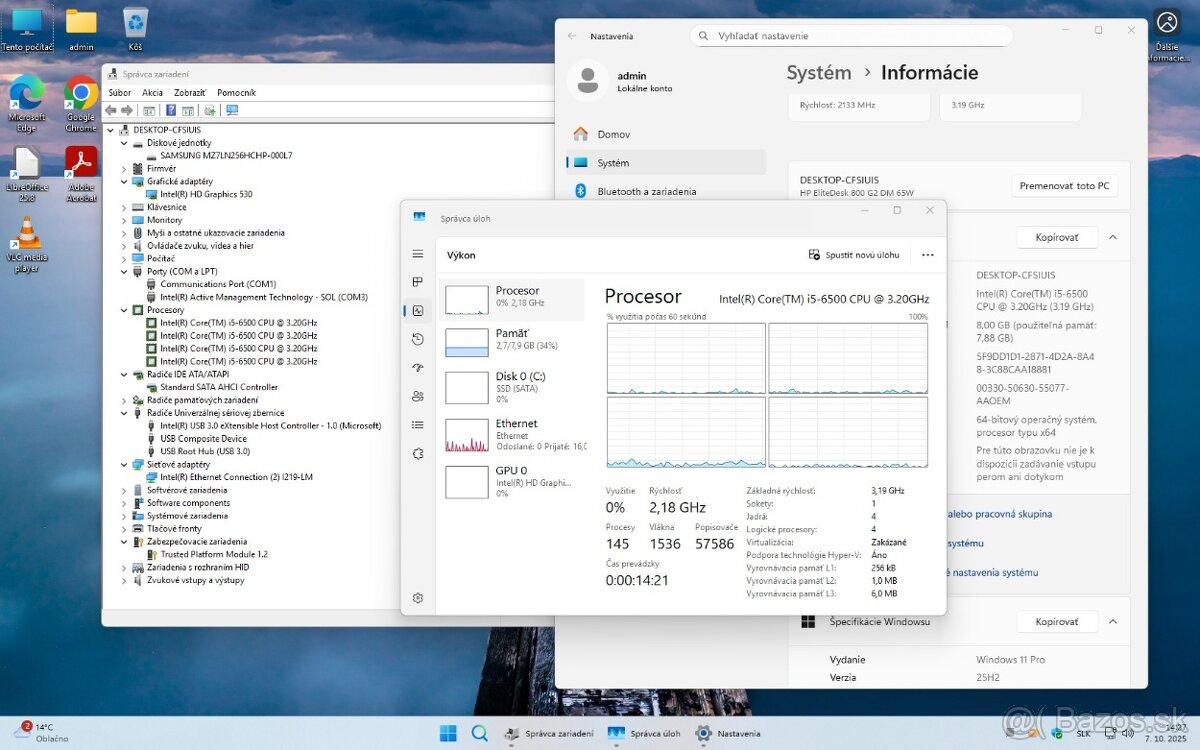The image size is (1200, 750).
Task: Click Spustiť novú úlohu in Task Manager
Action: 856,255
